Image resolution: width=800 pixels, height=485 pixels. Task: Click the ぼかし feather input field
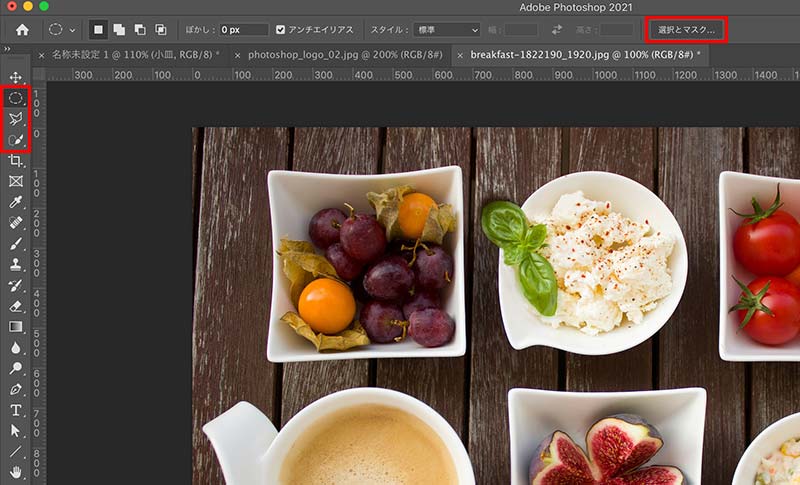243,30
